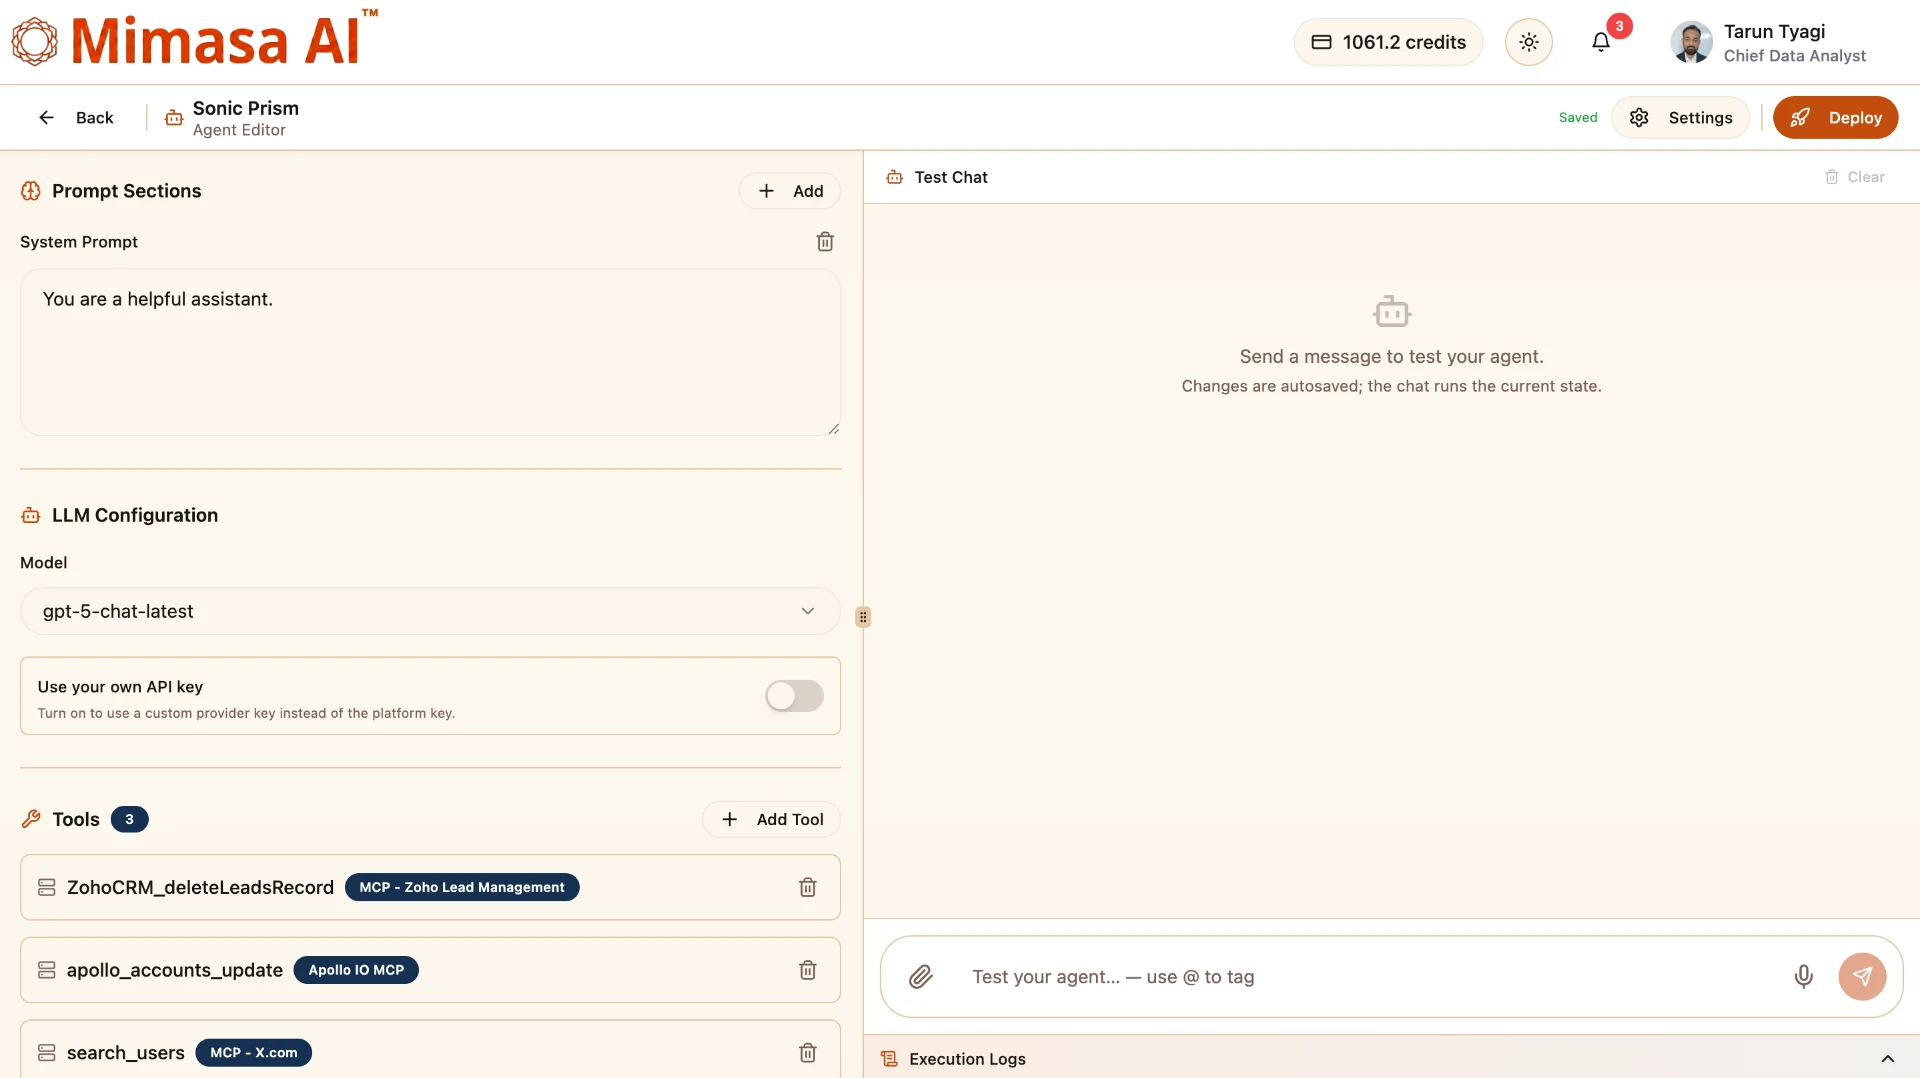The image size is (1920, 1078).
Task: Click into the System Prompt text area
Action: [x=430, y=352]
